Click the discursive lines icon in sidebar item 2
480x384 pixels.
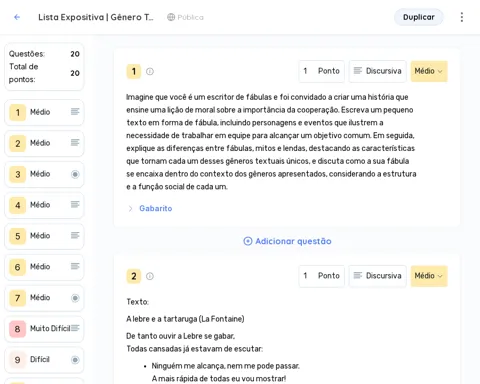coord(75,143)
